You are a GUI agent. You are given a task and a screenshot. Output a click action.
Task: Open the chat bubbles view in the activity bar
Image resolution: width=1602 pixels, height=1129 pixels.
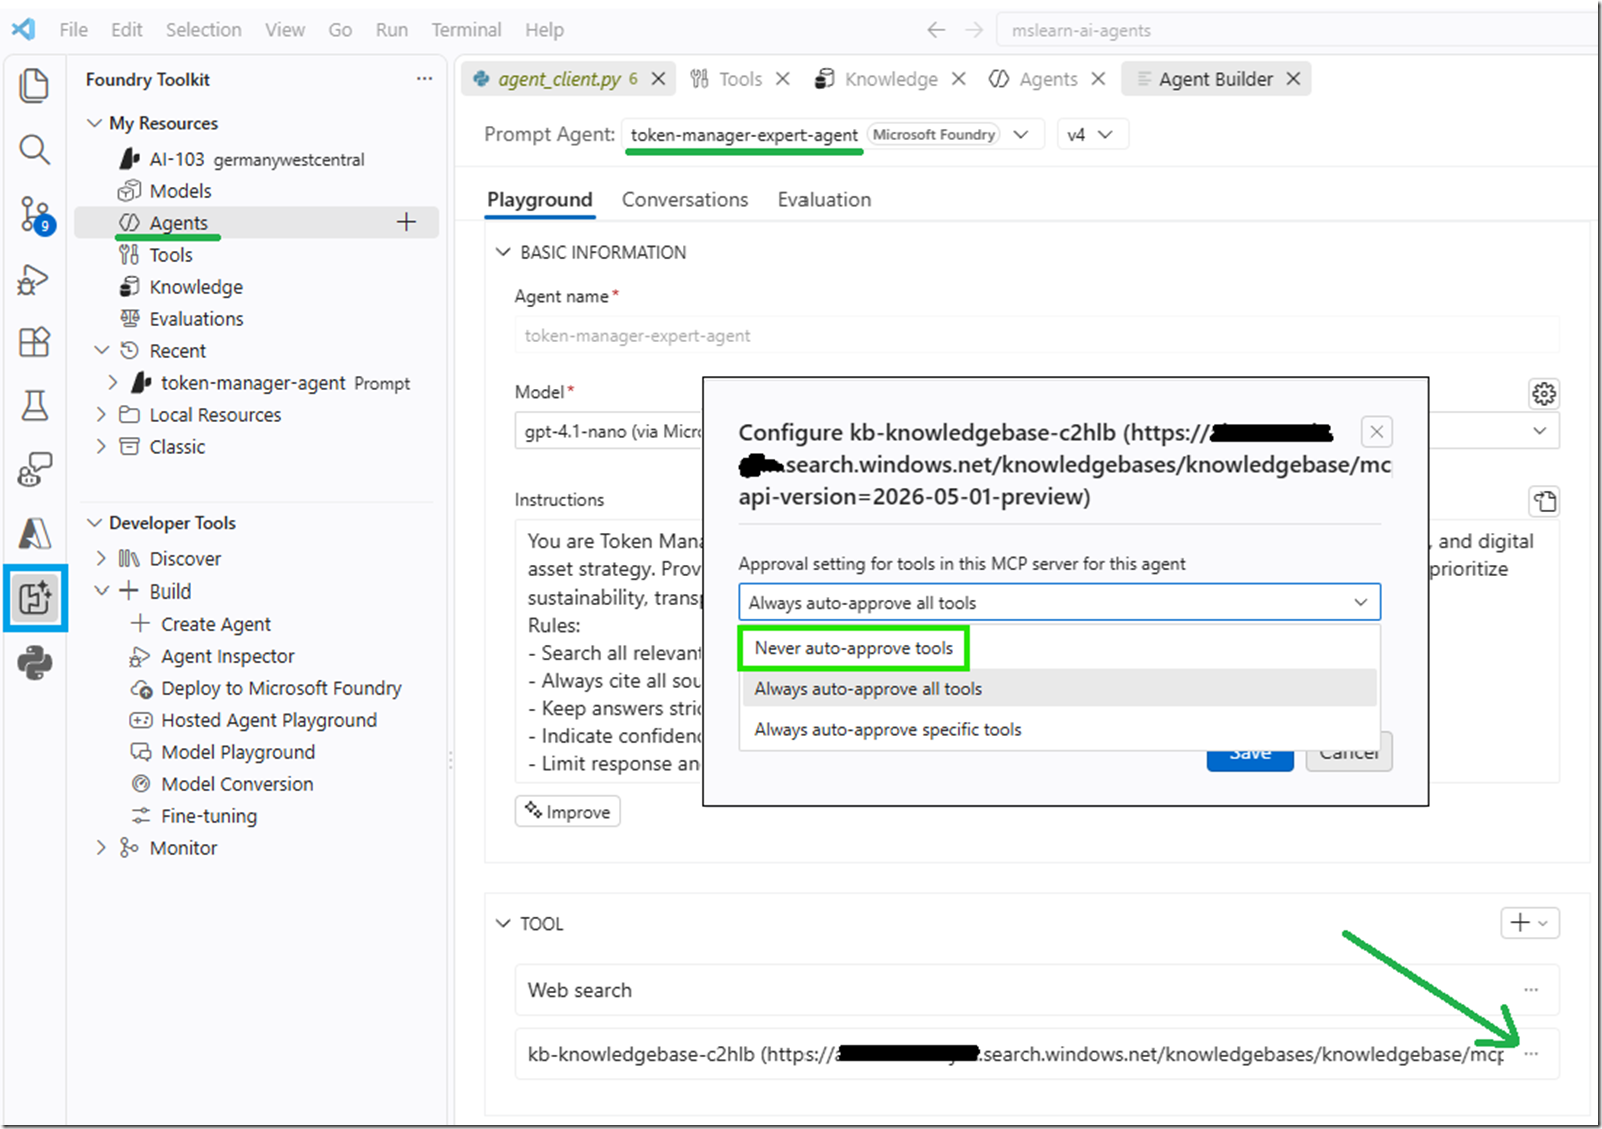point(34,470)
